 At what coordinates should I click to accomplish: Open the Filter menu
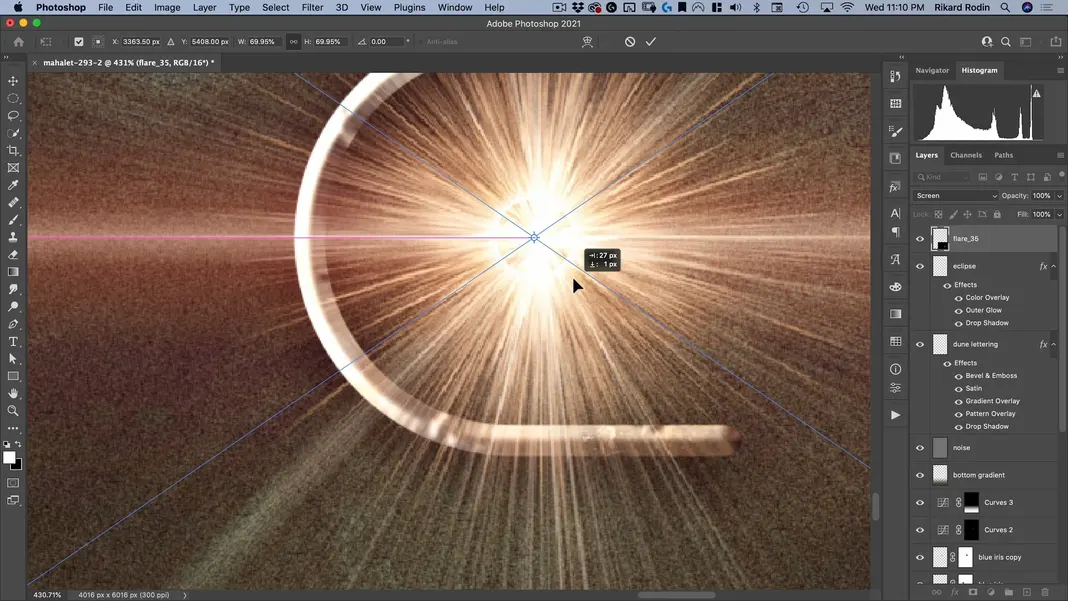tap(312, 7)
